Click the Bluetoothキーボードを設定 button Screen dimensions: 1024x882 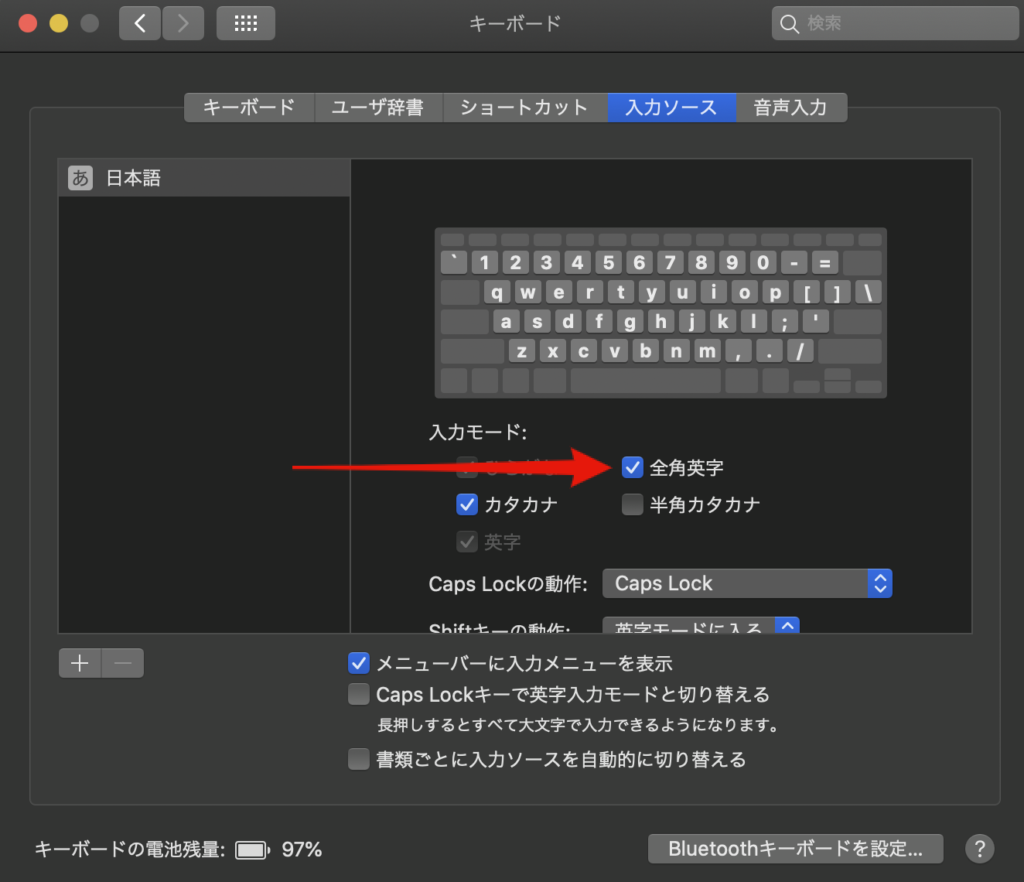click(x=795, y=848)
